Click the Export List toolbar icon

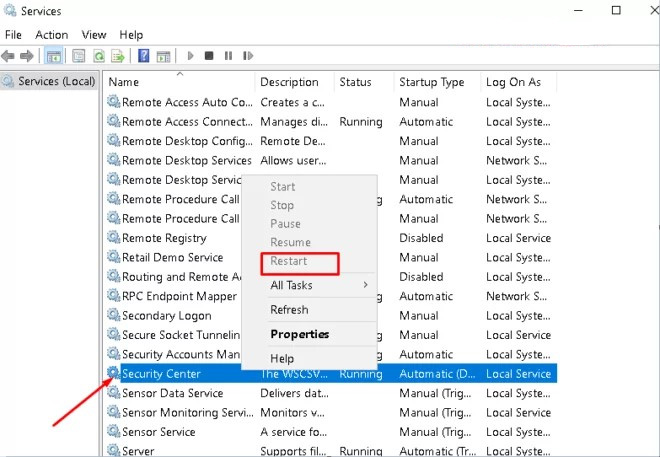pos(118,56)
